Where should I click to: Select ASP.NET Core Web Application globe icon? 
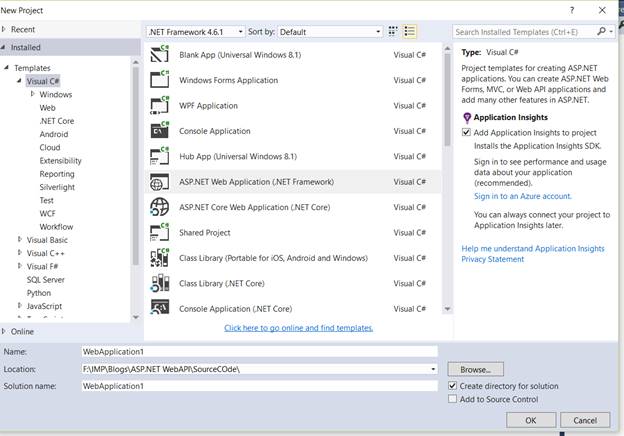[160, 207]
